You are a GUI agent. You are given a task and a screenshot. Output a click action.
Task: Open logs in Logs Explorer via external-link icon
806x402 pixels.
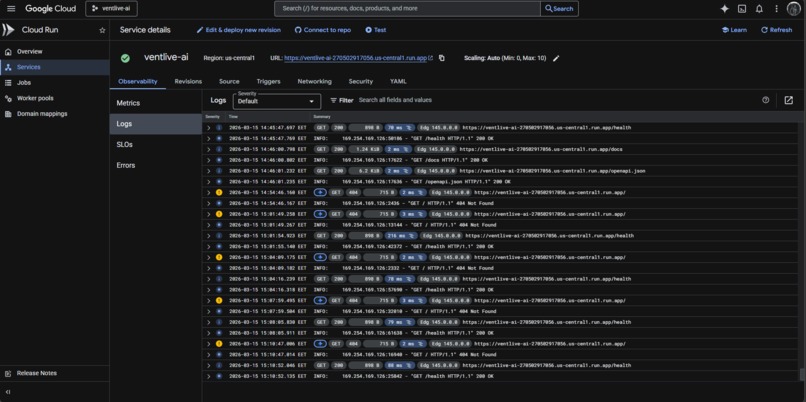tap(789, 100)
